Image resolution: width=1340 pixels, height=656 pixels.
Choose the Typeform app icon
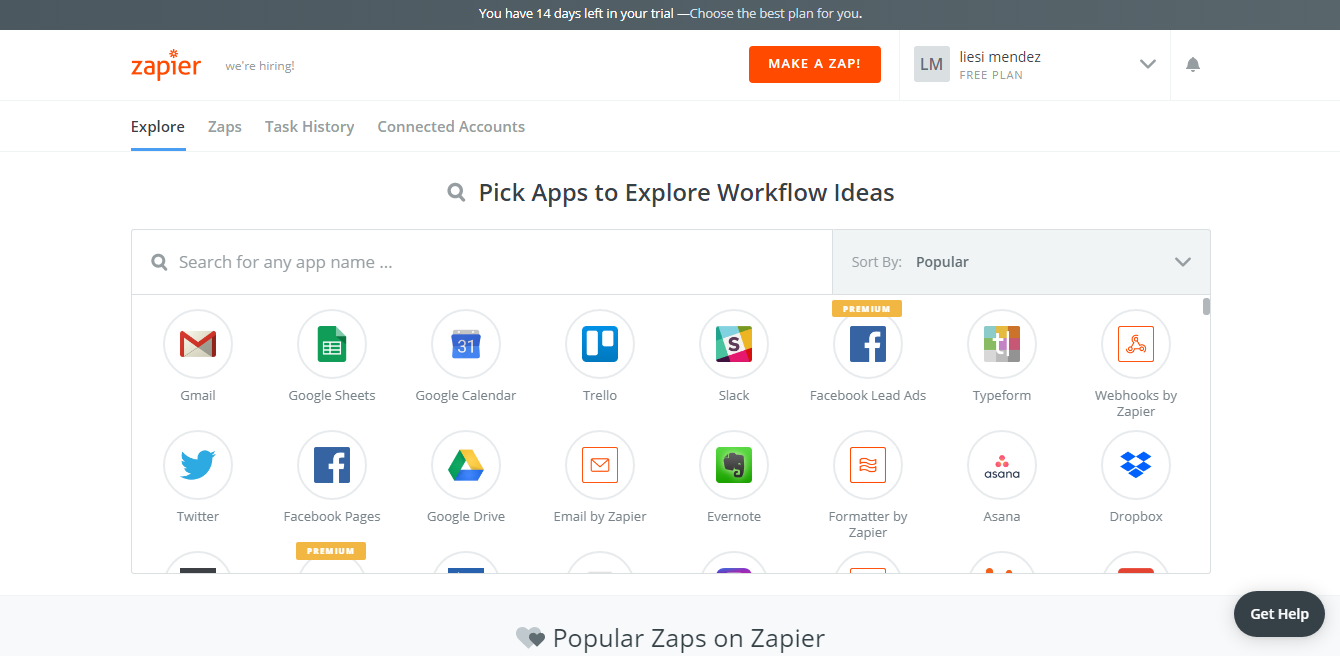(1002, 344)
